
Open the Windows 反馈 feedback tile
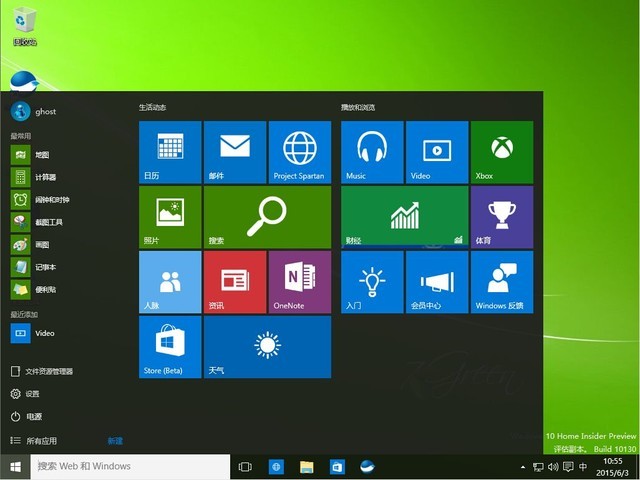(x=501, y=282)
